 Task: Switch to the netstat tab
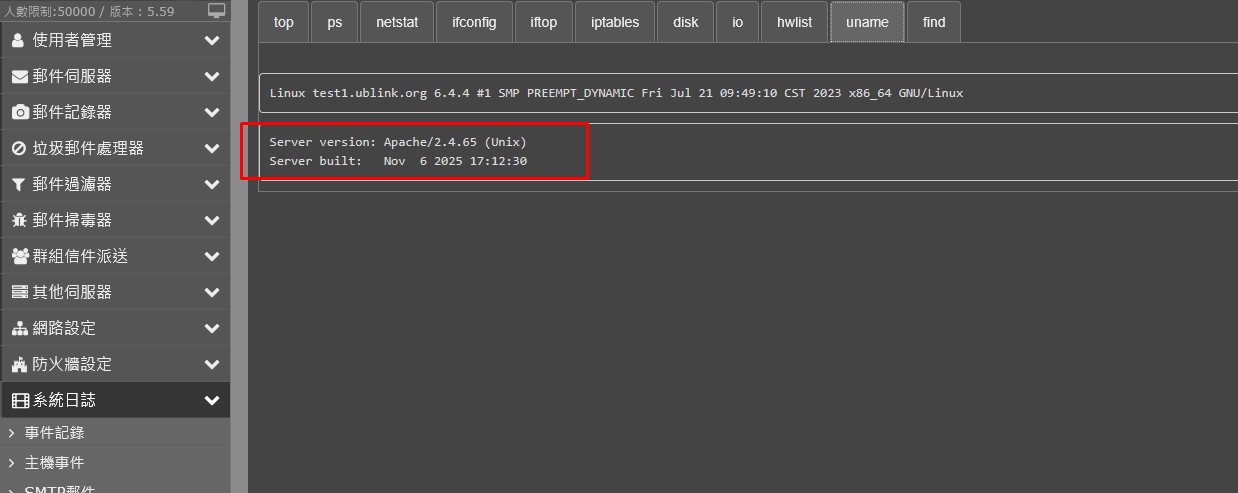[x=397, y=22]
